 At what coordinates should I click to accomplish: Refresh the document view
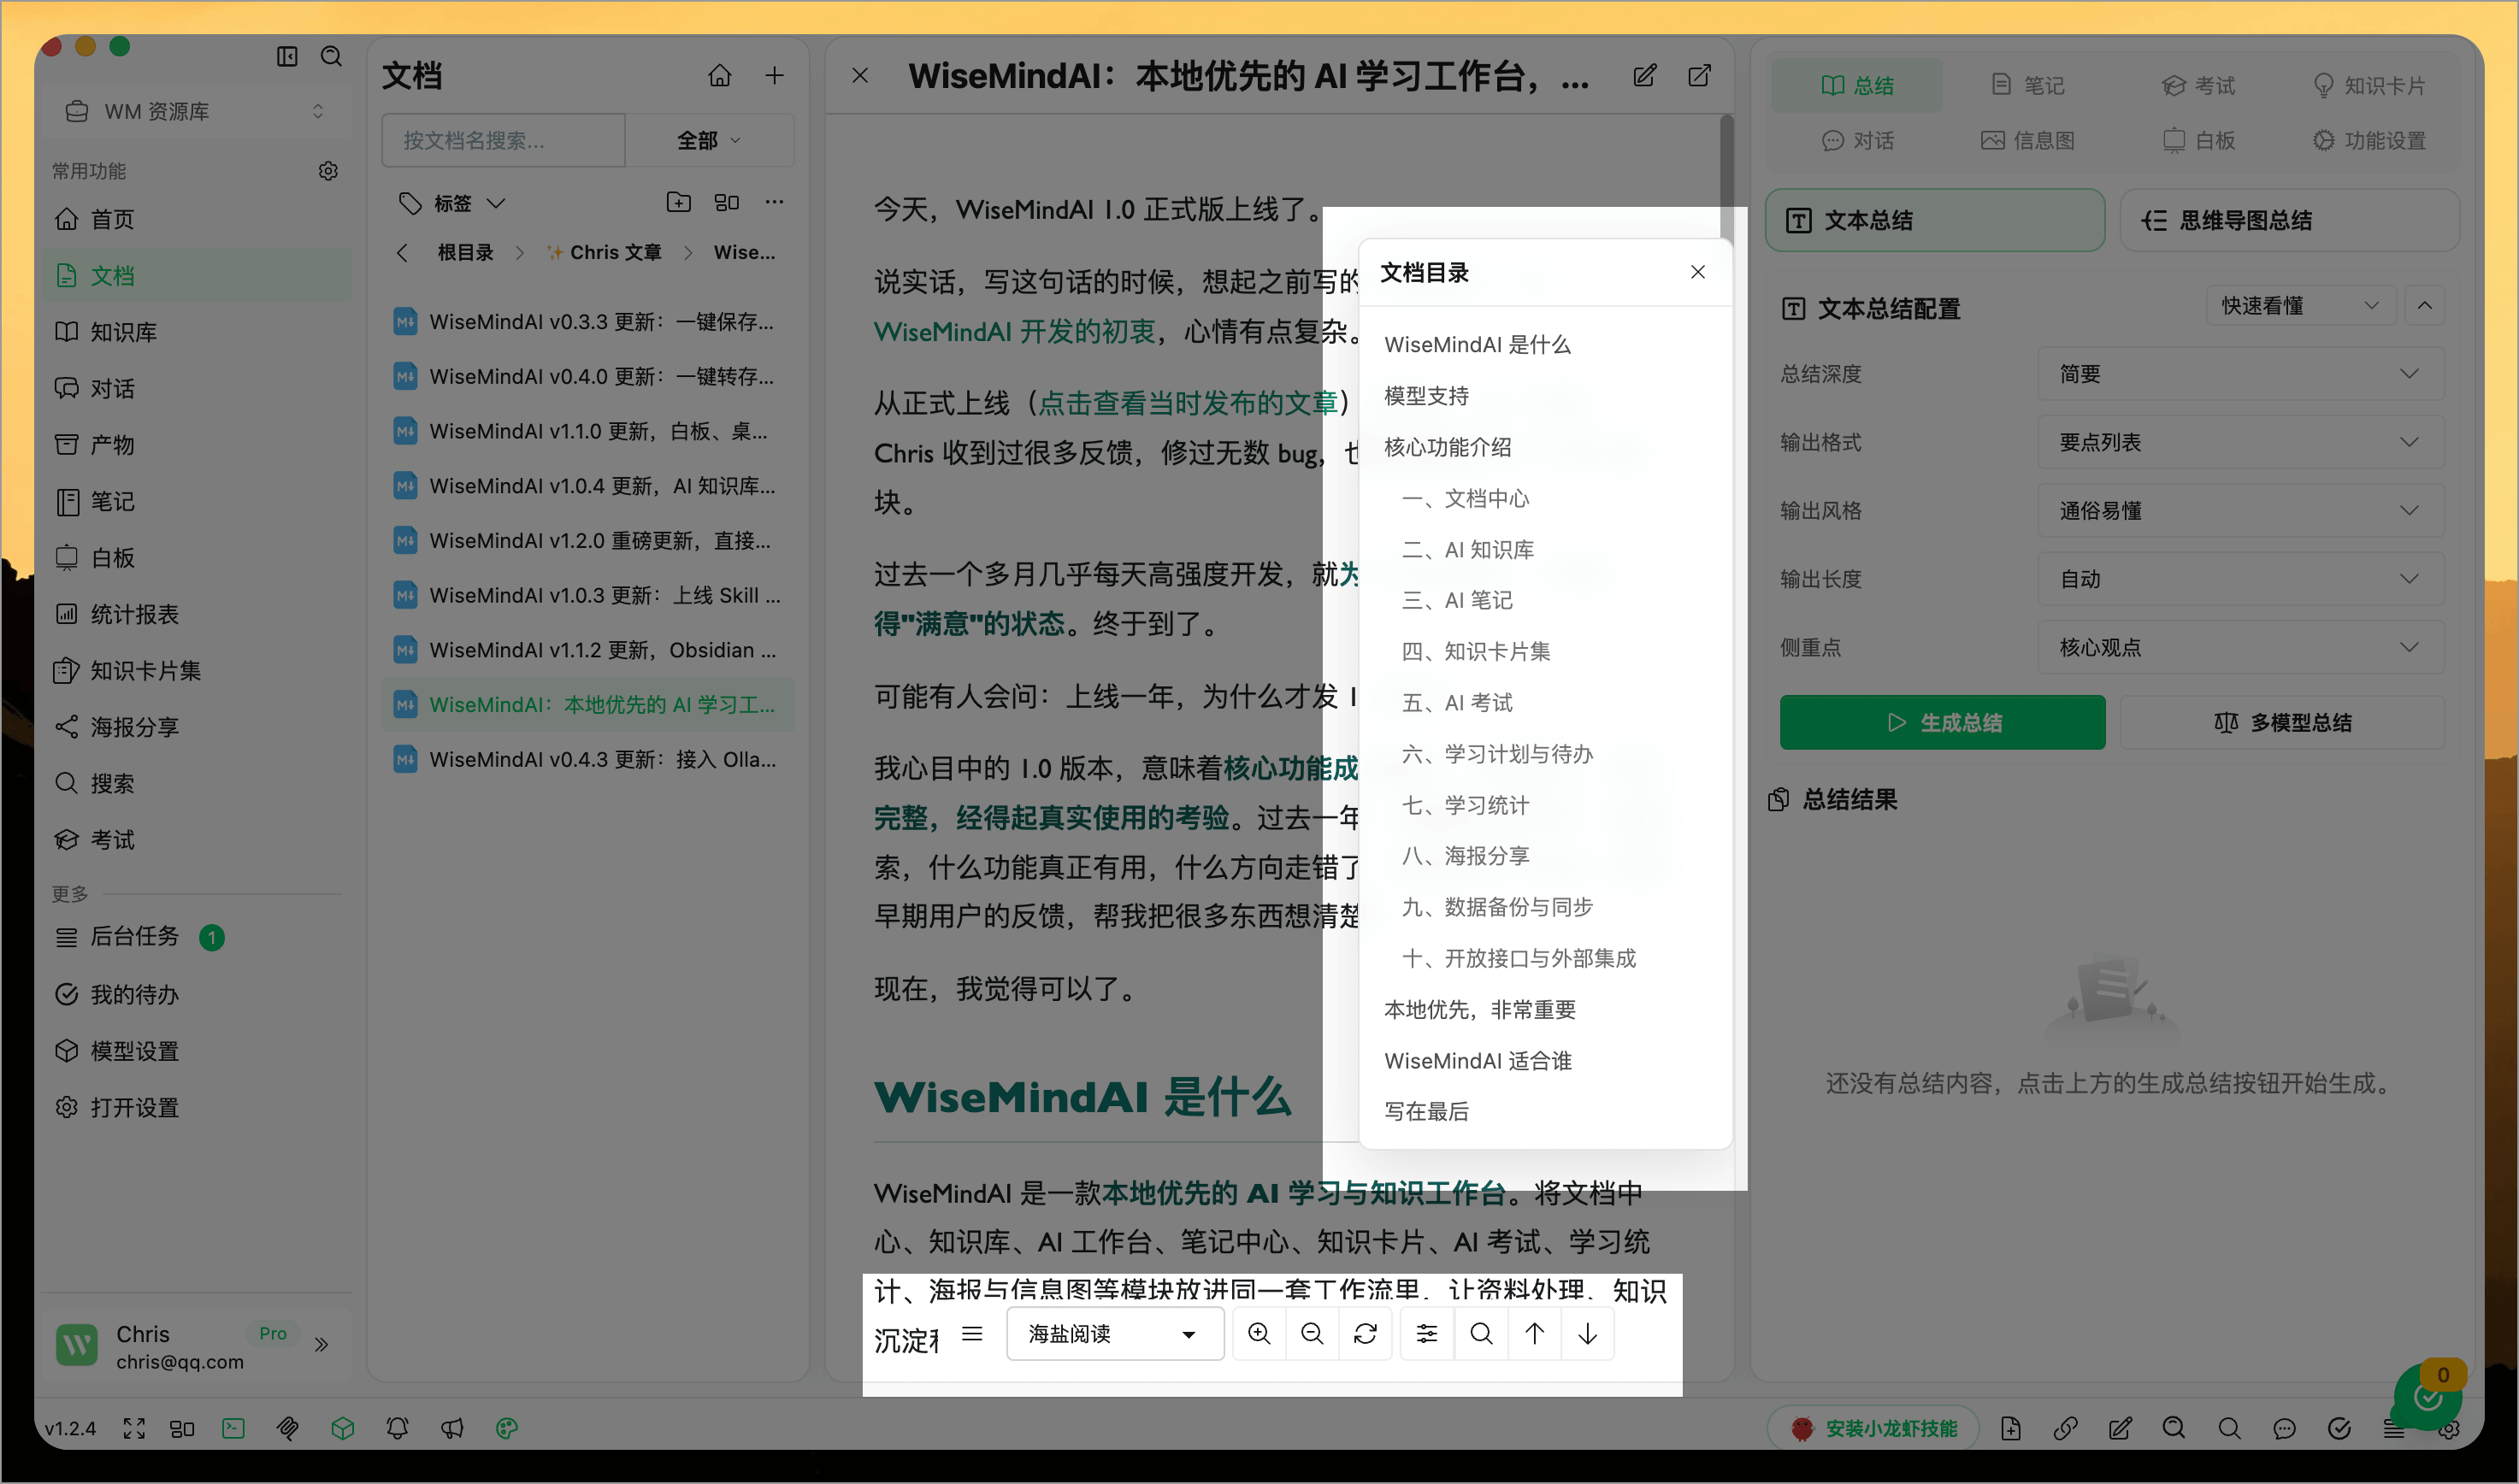(1365, 1333)
